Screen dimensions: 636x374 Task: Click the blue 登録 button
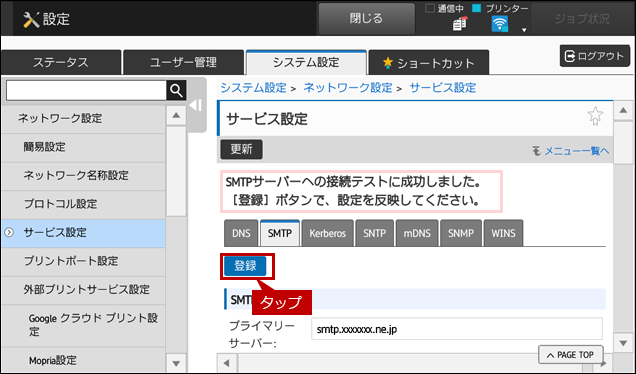click(245, 266)
